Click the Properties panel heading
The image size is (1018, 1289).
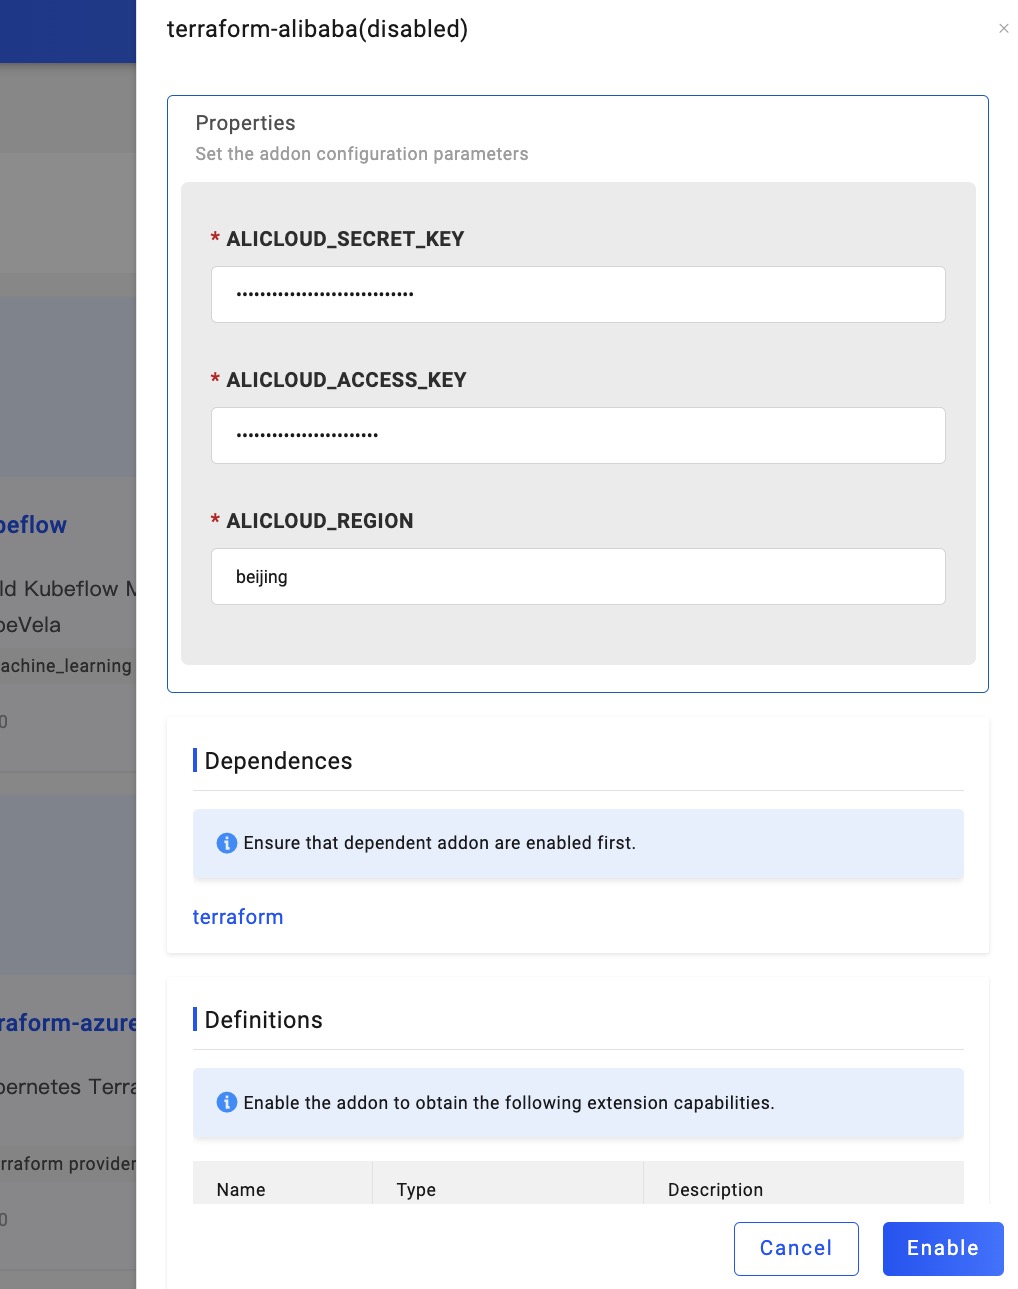point(245,123)
